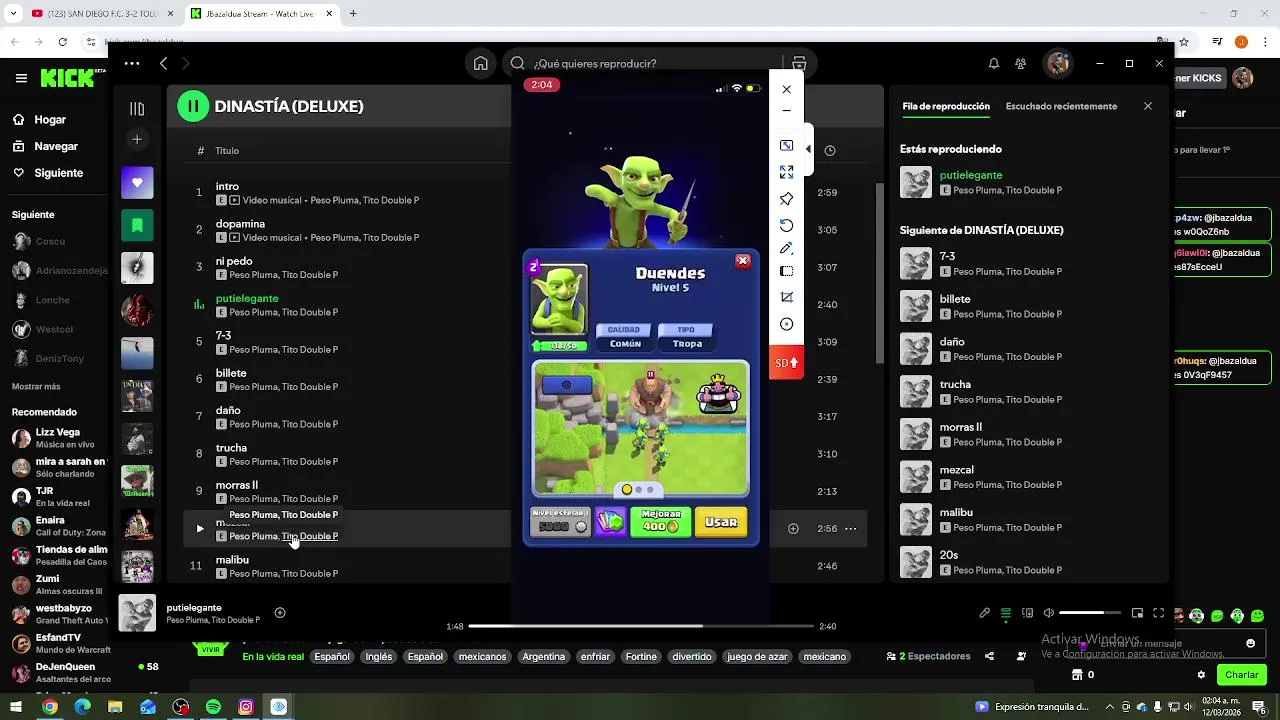Click the red SD quality button
1280x720 pixels.
(x=787, y=362)
